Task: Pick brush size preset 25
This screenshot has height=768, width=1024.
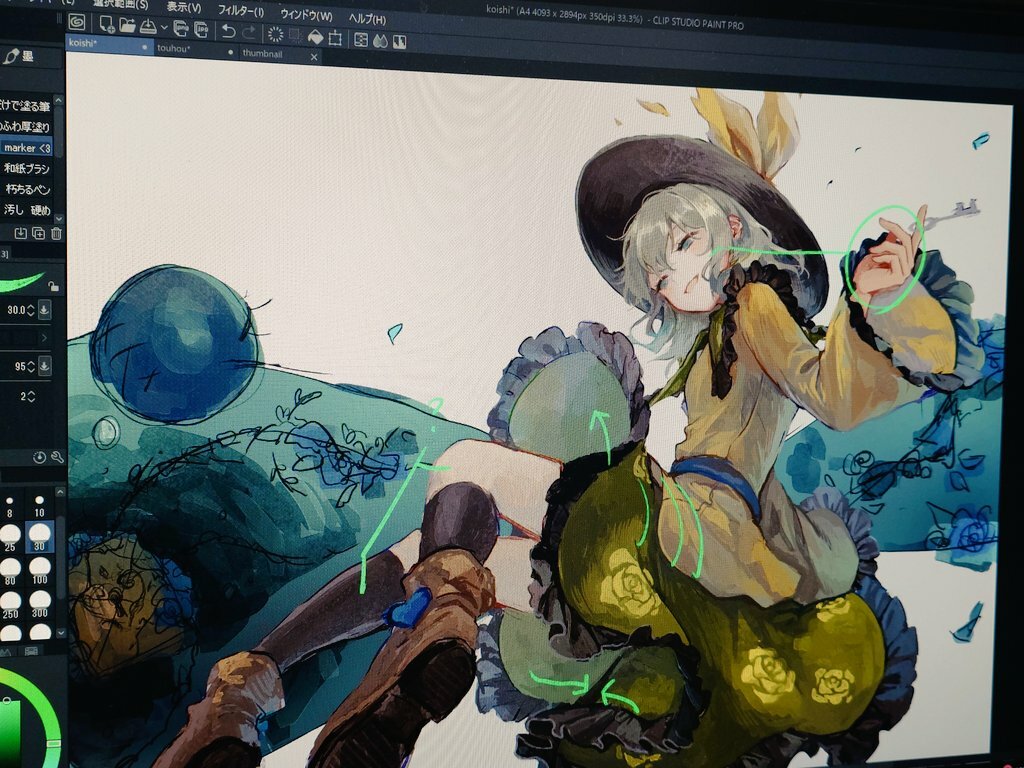Action: point(10,537)
